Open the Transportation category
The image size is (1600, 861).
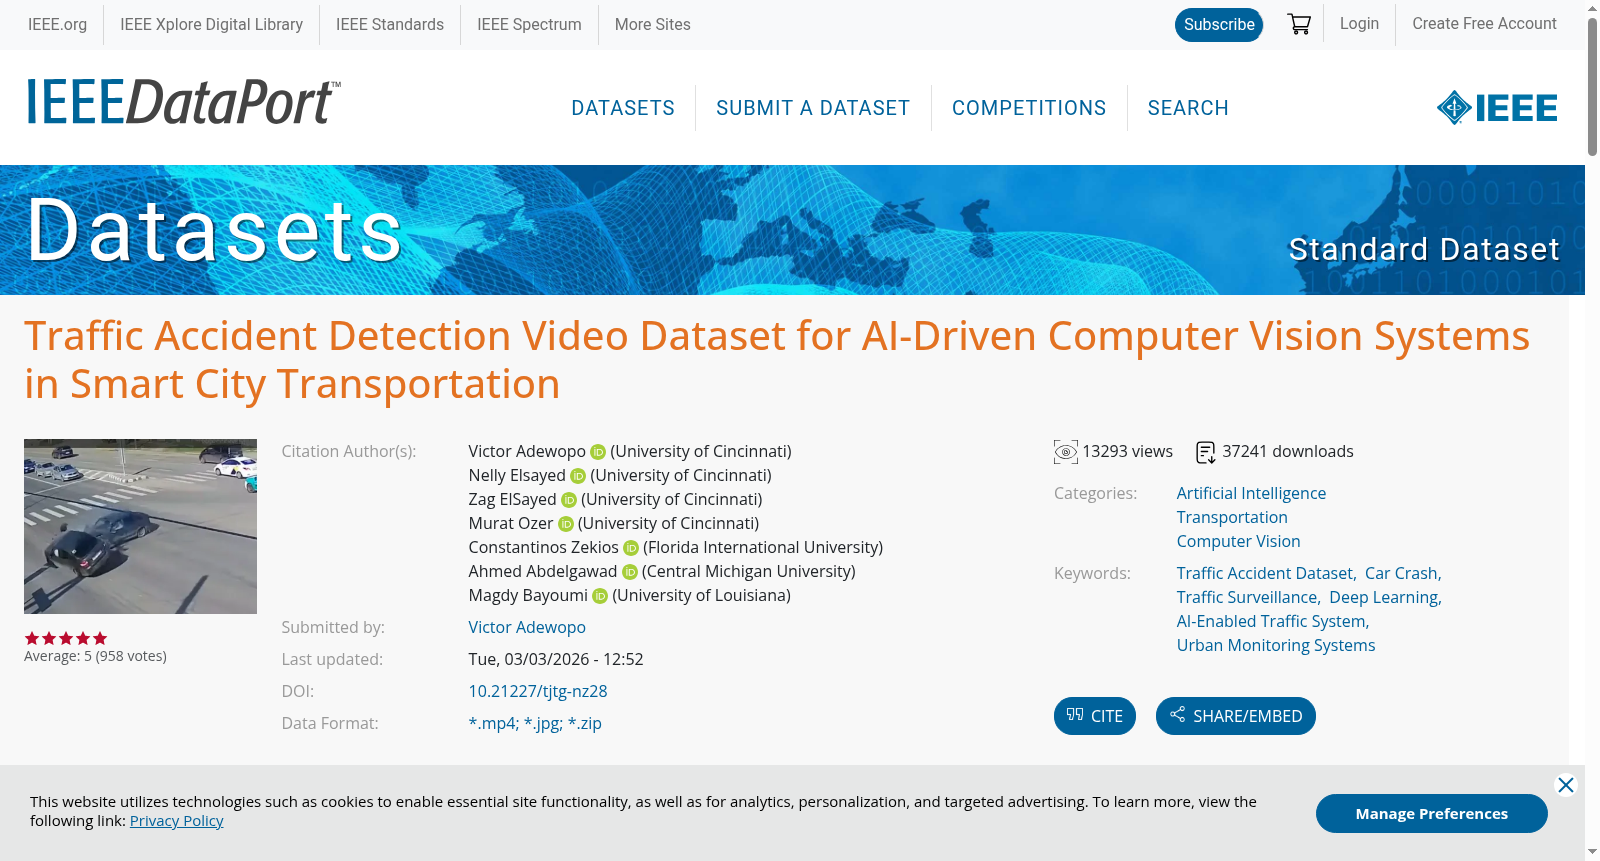(1232, 518)
